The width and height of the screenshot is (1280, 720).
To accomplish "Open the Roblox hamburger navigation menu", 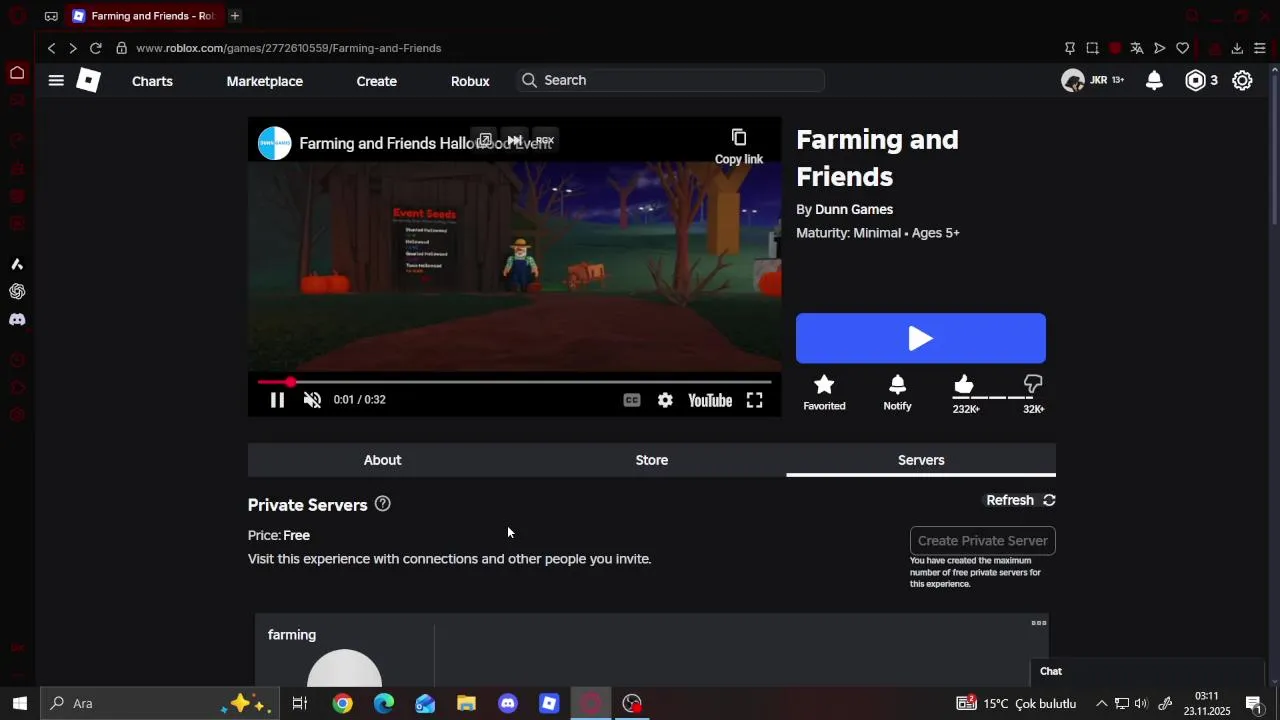I will 56,81.
